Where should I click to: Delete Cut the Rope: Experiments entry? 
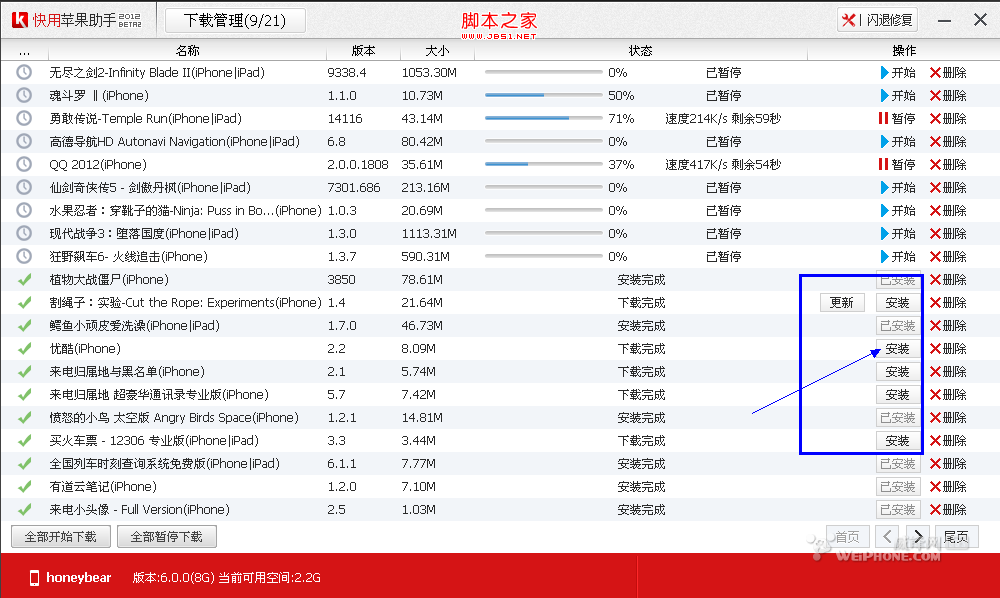pos(948,302)
